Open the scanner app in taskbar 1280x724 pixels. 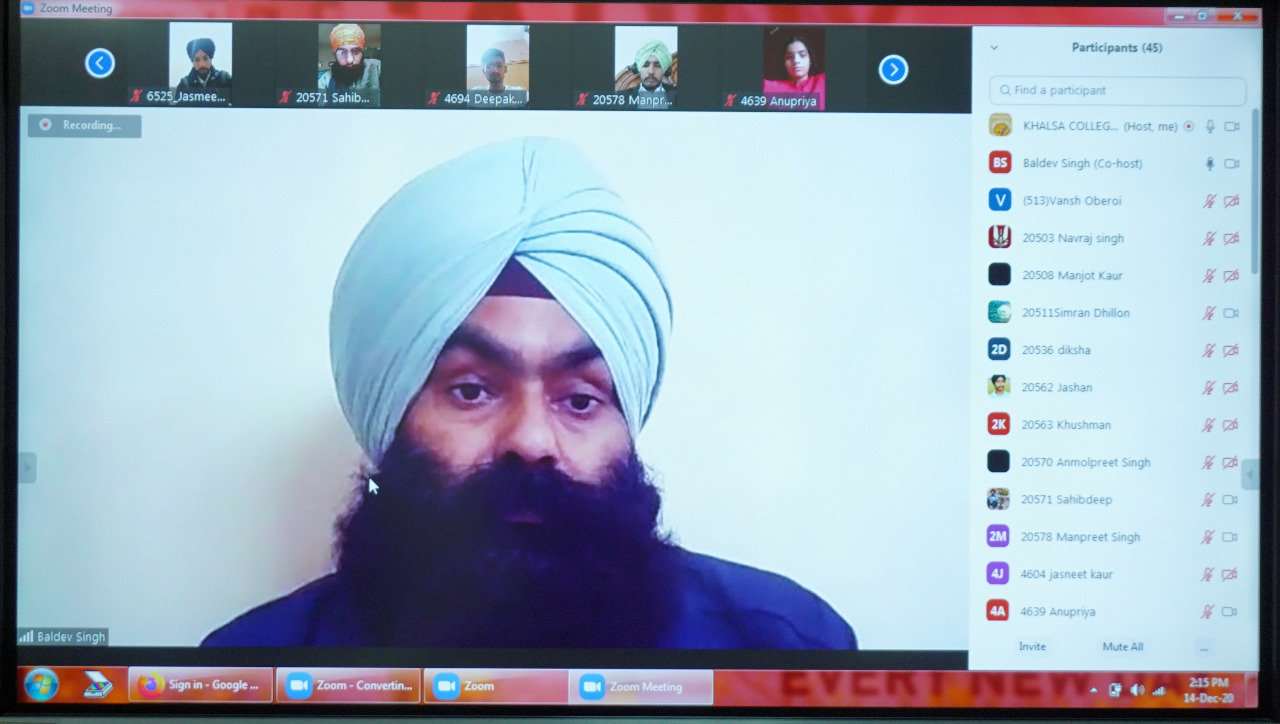(97, 685)
